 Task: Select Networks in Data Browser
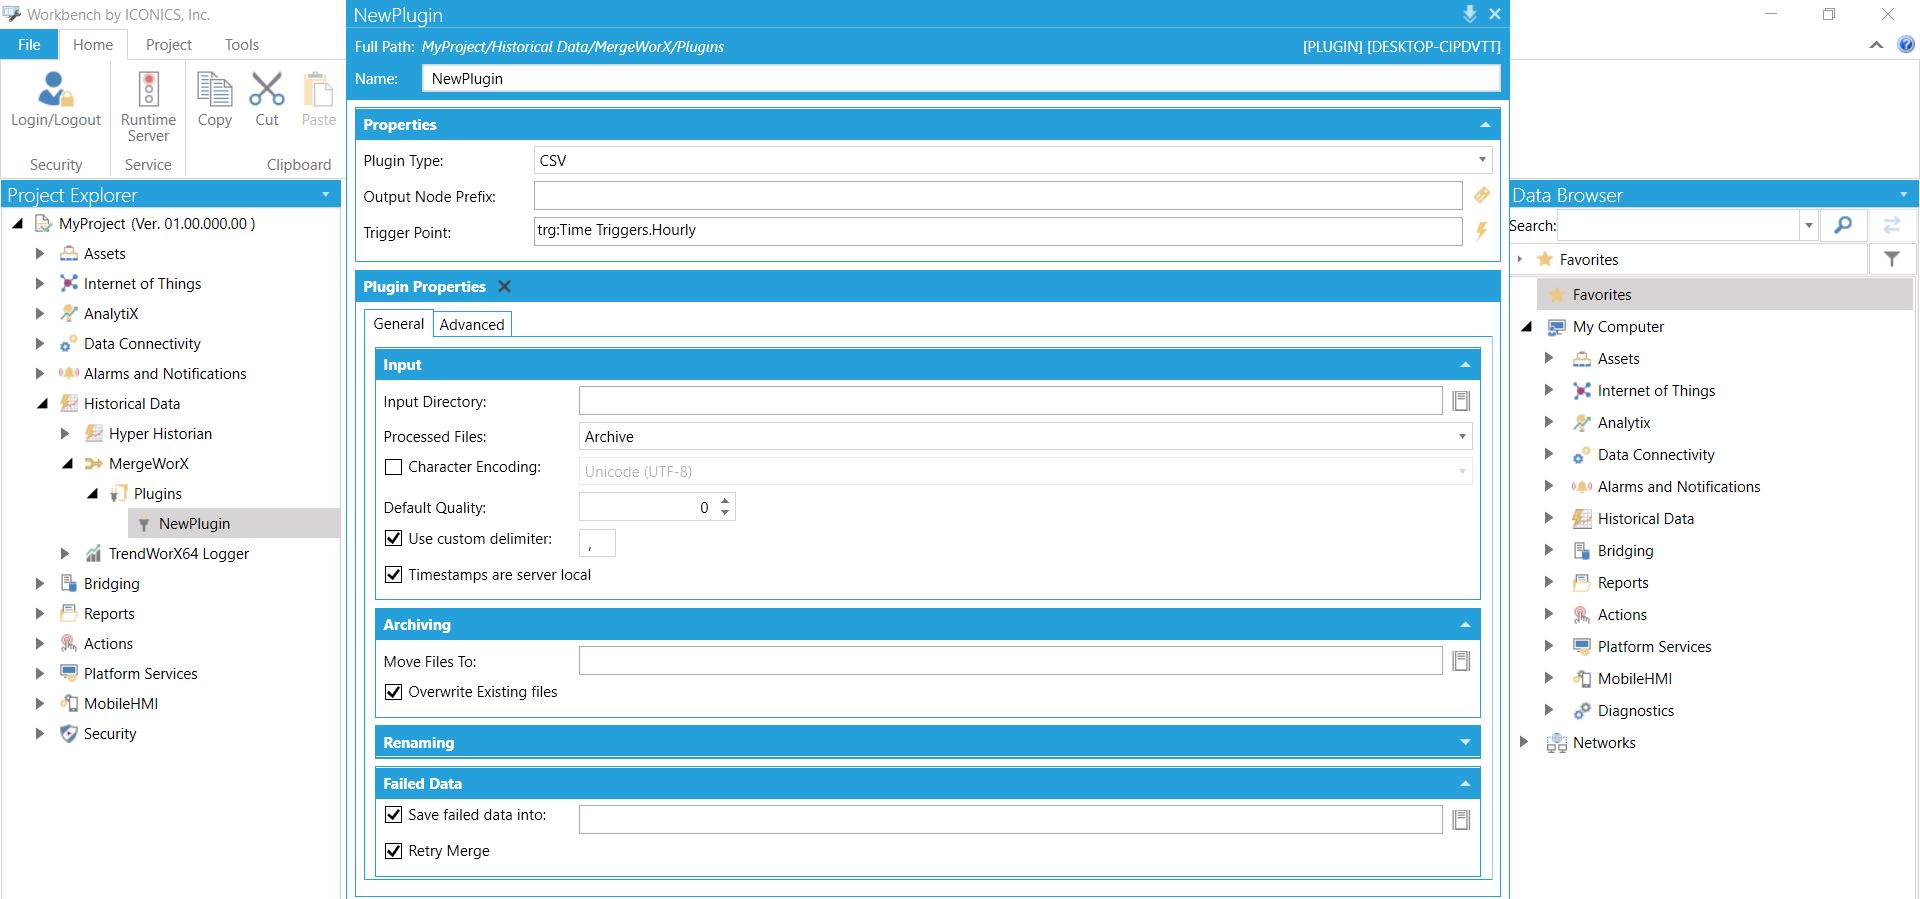tap(1603, 743)
